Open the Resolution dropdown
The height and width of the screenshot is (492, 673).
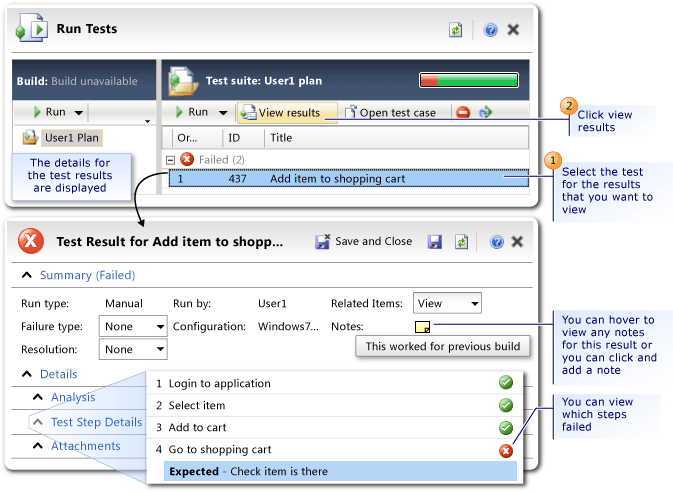pyautogui.click(x=133, y=349)
